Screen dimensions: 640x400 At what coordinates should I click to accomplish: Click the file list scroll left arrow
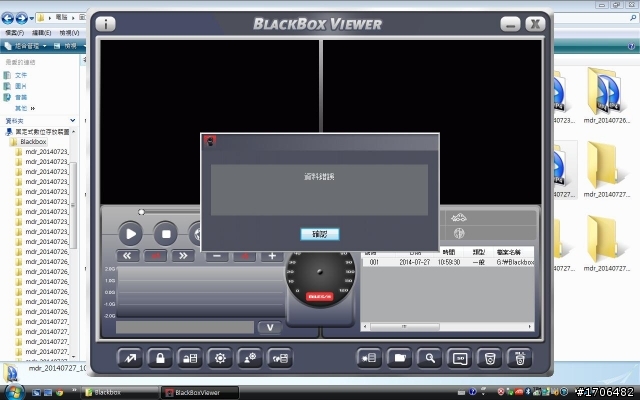coord(365,327)
